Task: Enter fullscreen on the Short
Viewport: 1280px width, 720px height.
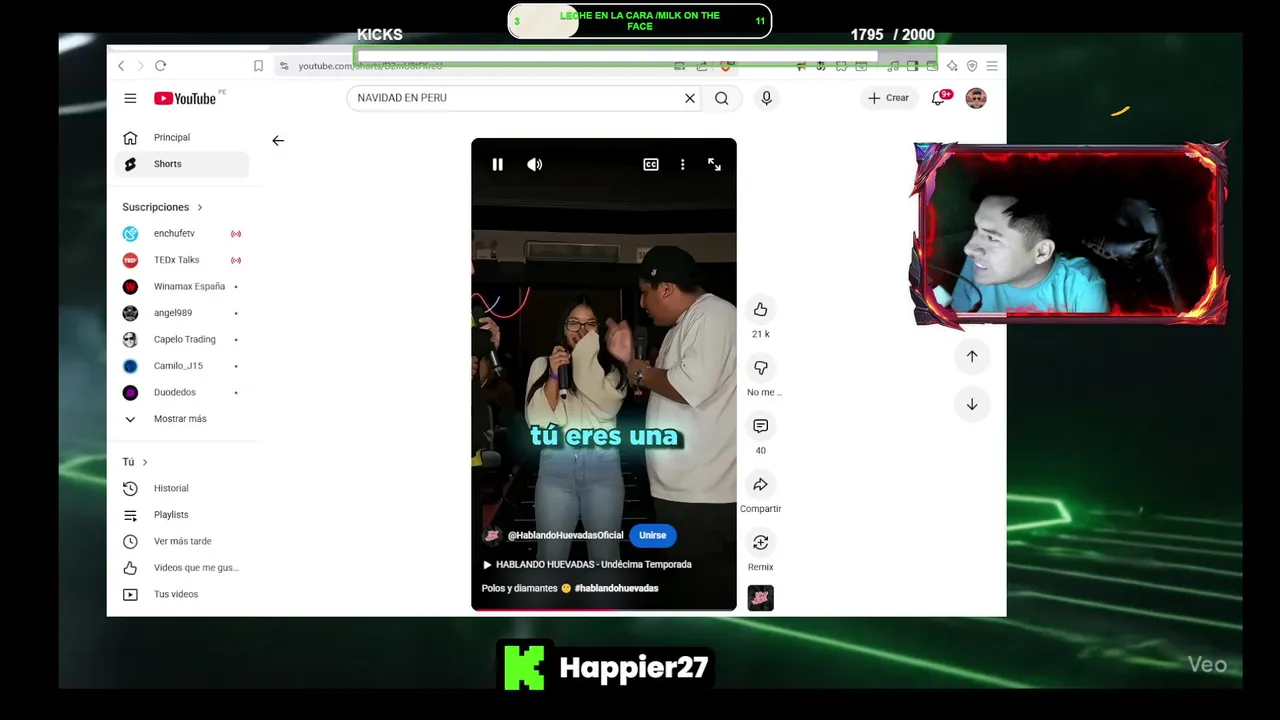Action: click(714, 164)
